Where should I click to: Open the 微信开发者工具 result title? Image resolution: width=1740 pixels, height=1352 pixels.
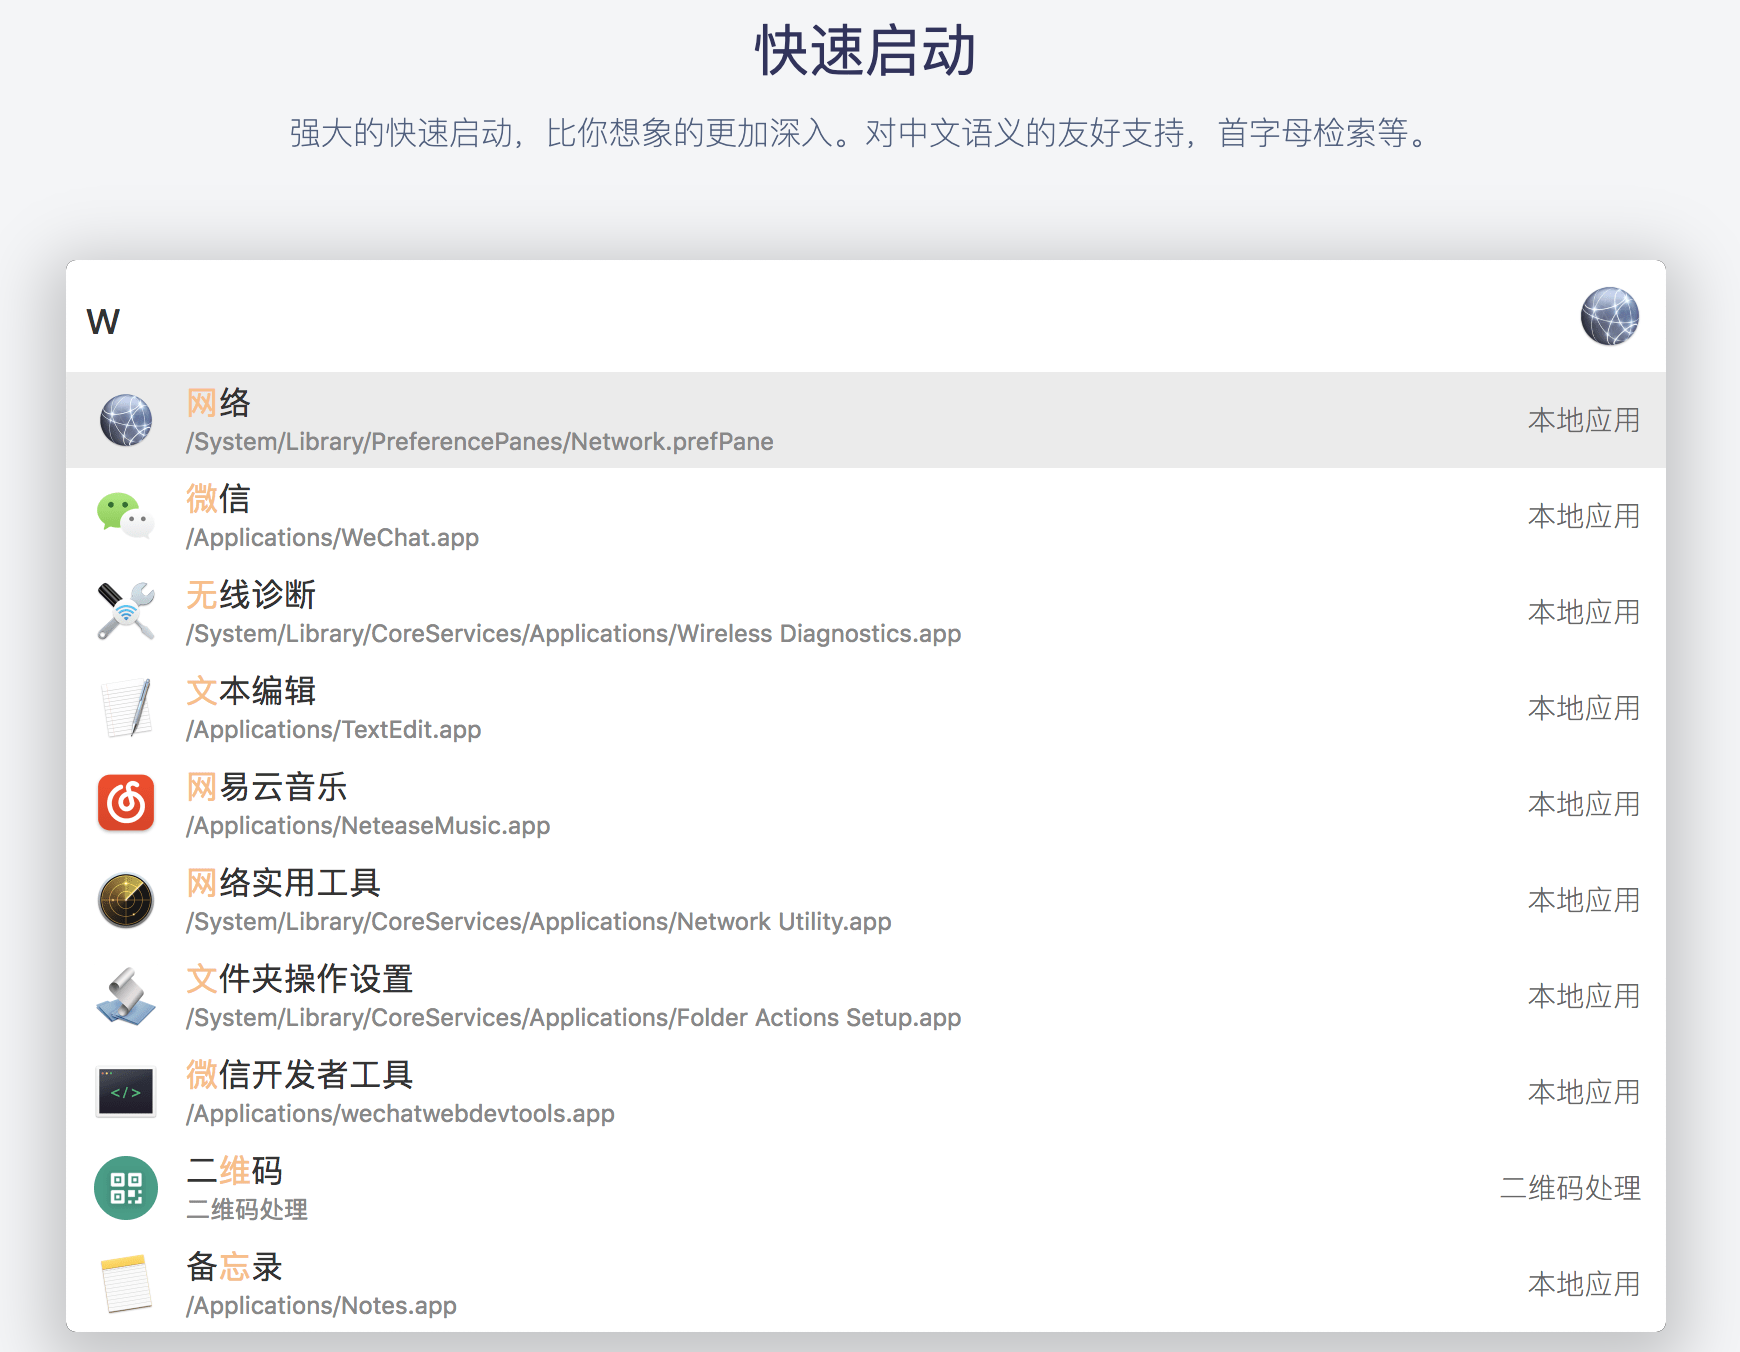(x=300, y=1075)
